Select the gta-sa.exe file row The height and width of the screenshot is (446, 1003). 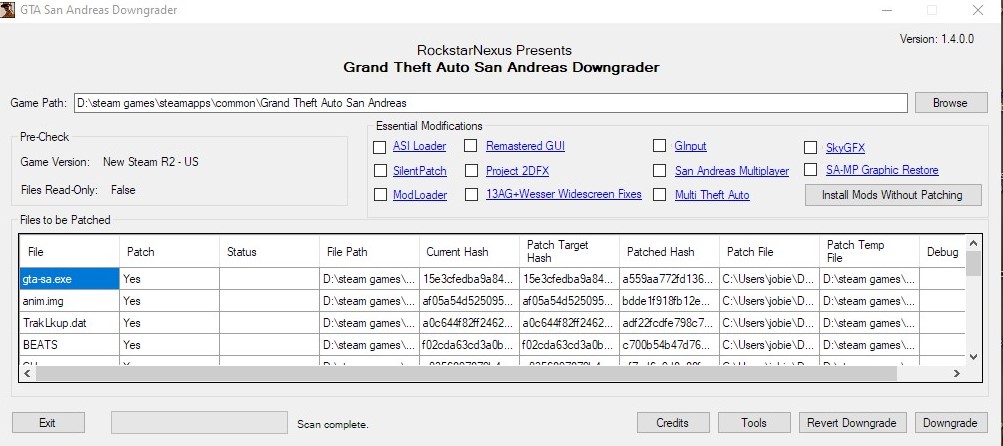pos(69,279)
